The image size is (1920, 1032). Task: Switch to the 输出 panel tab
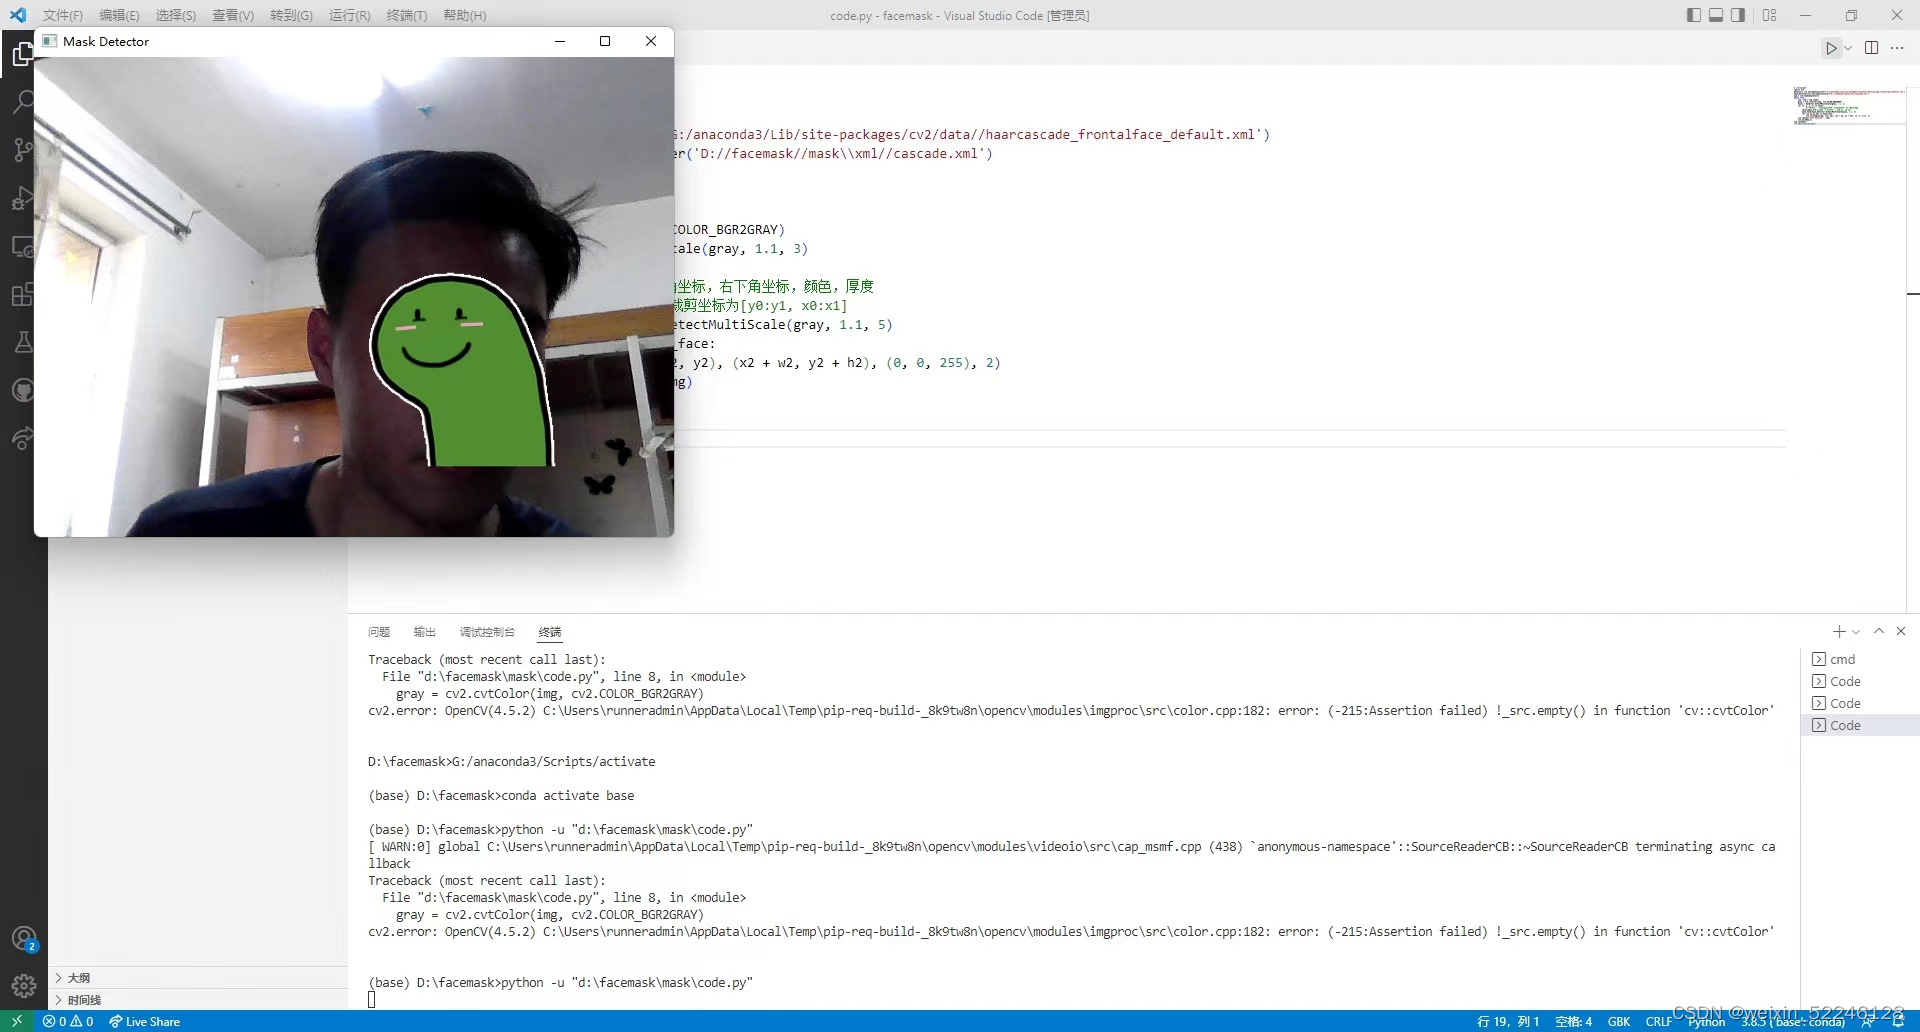pyautogui.click(x=425, y=632)
